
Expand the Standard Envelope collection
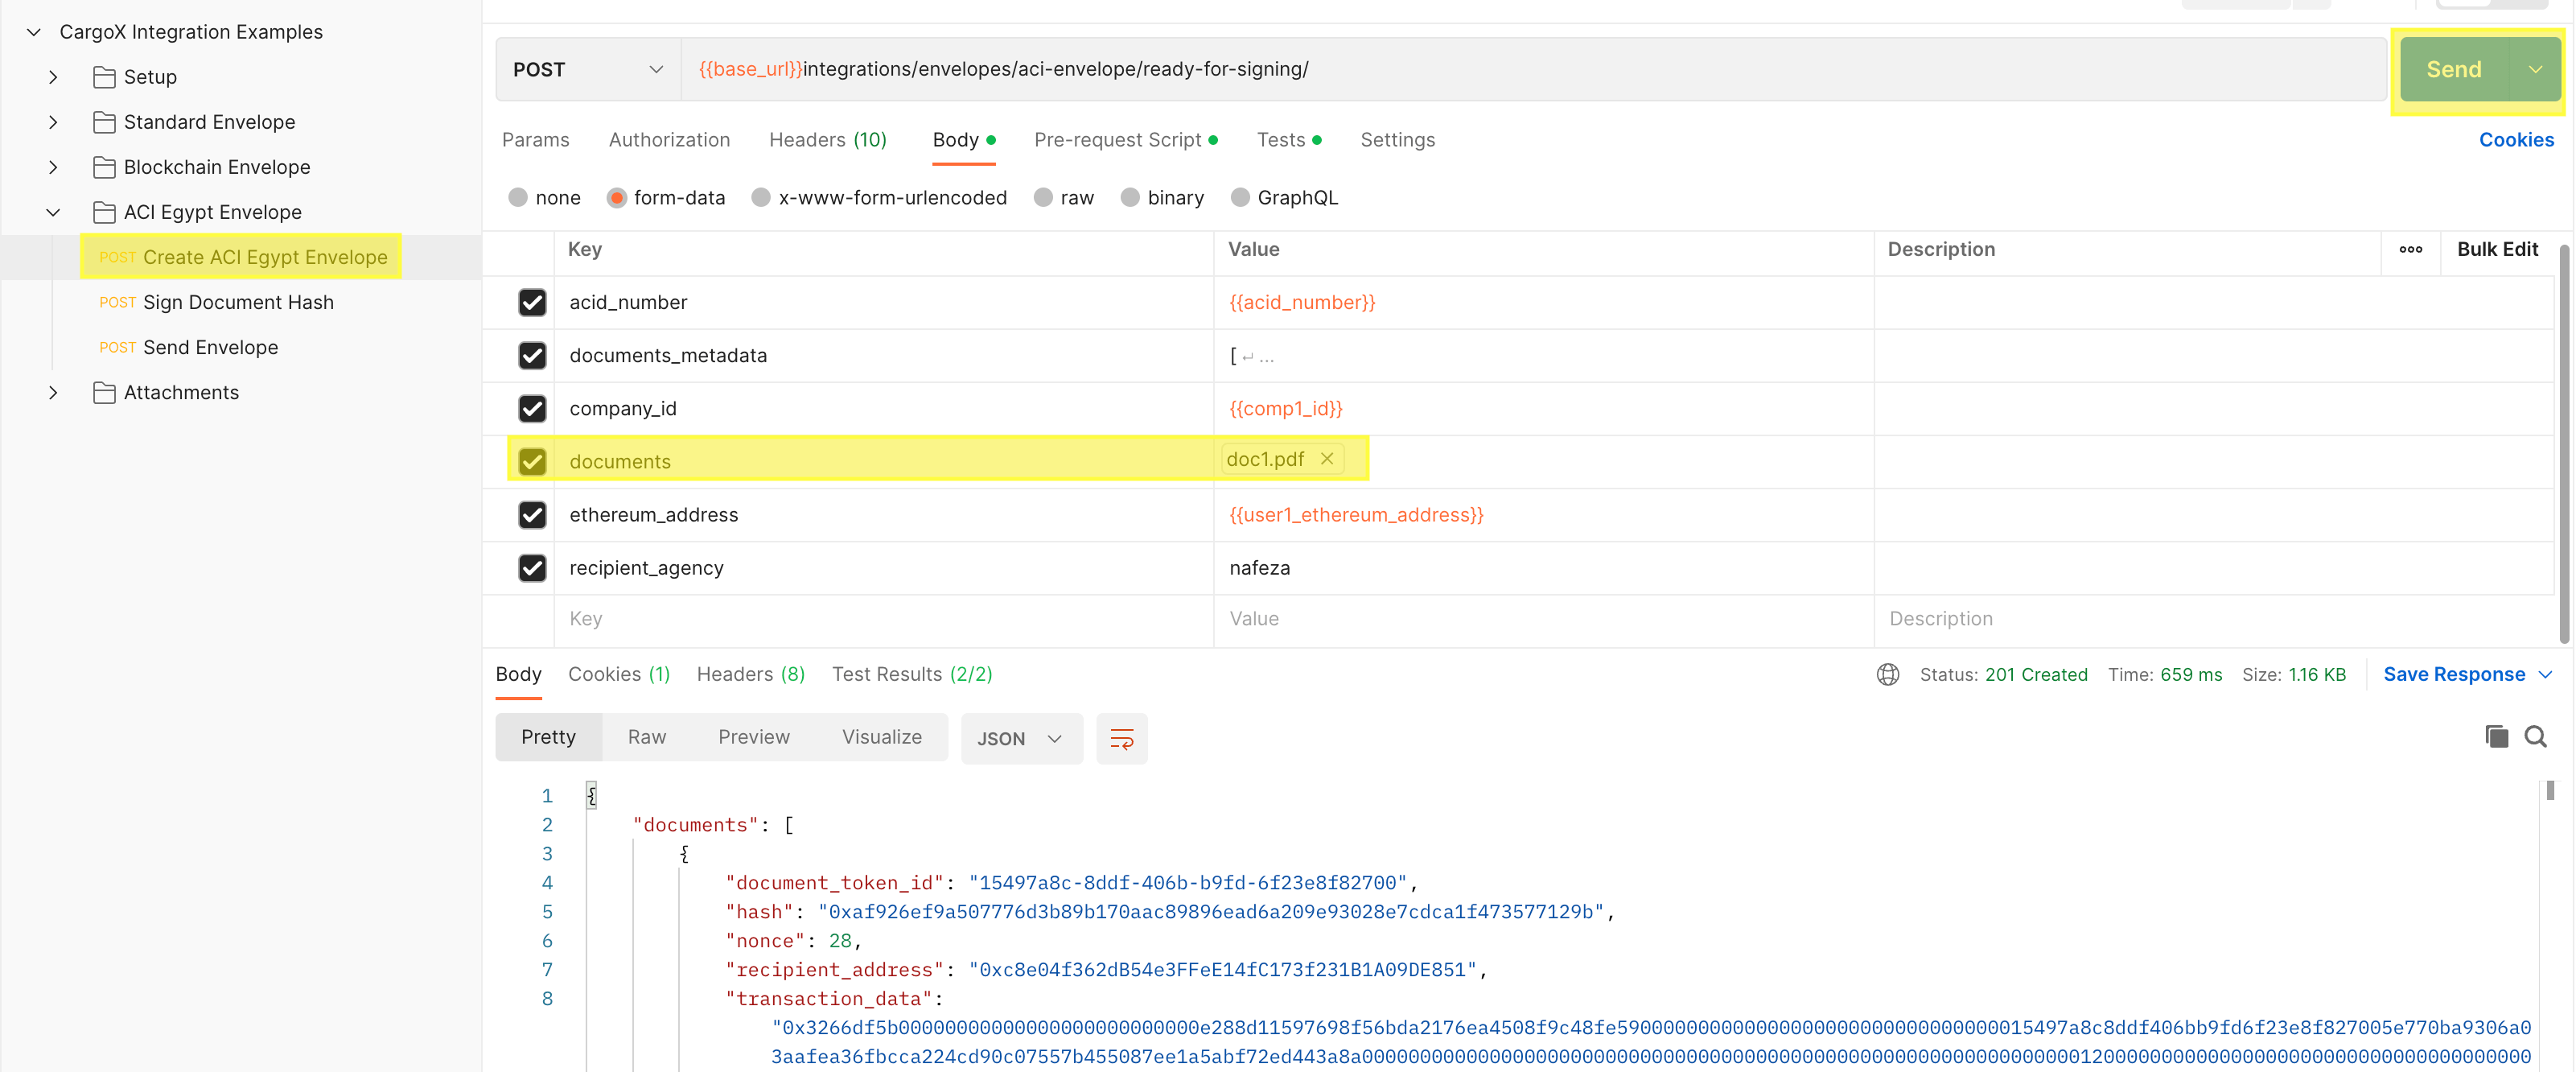(53, 121)
